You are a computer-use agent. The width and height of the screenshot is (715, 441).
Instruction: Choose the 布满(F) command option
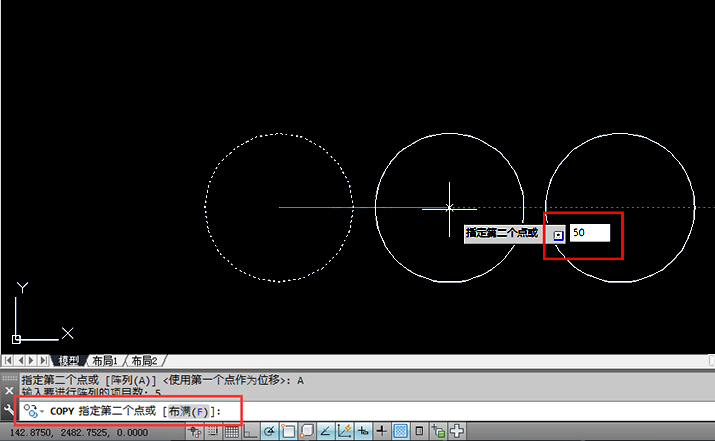188,412
